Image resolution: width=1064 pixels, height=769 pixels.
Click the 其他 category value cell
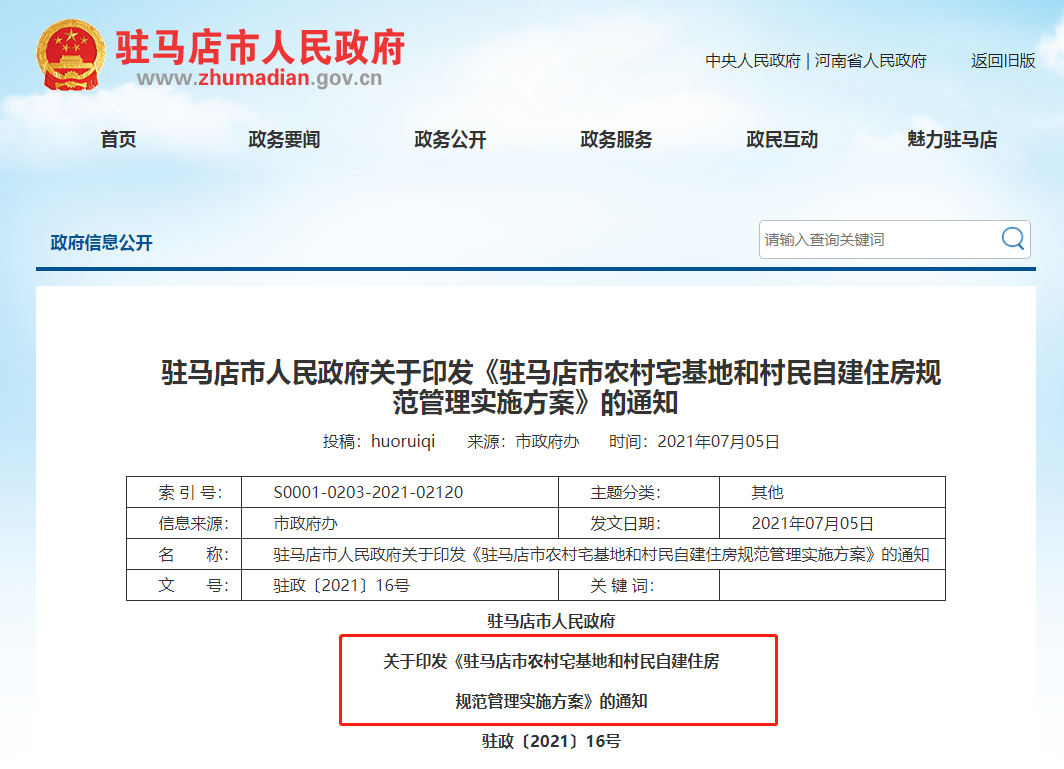click(x=832, y=492)
